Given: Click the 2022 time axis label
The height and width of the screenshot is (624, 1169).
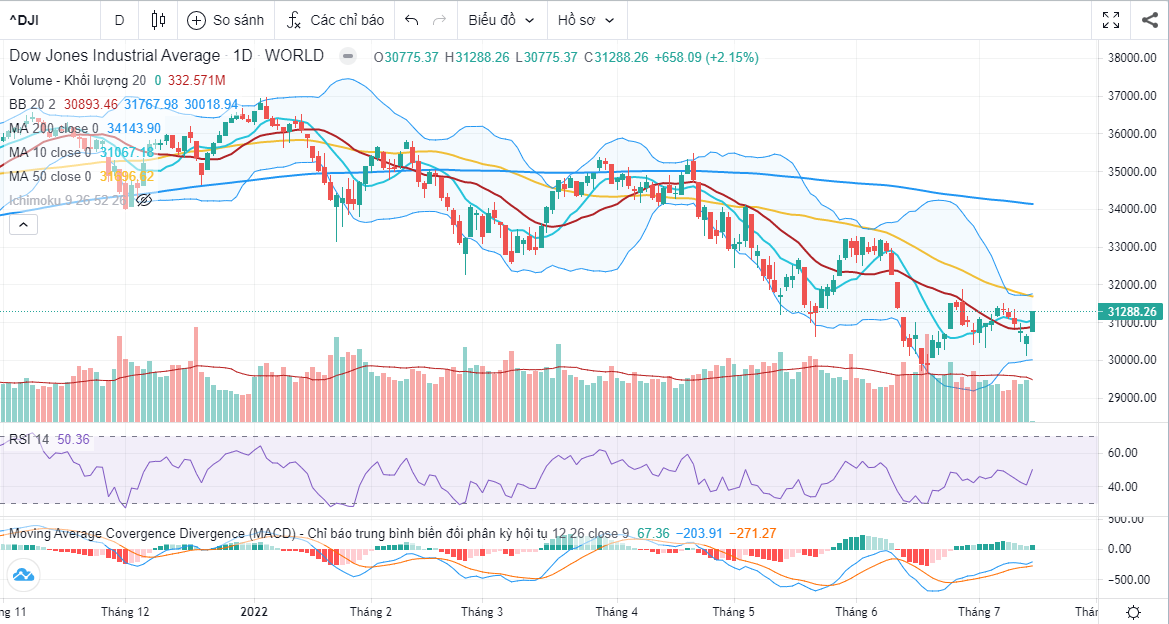Looking at the screenshot, I should pyautogui.click(x=253, y=612).
